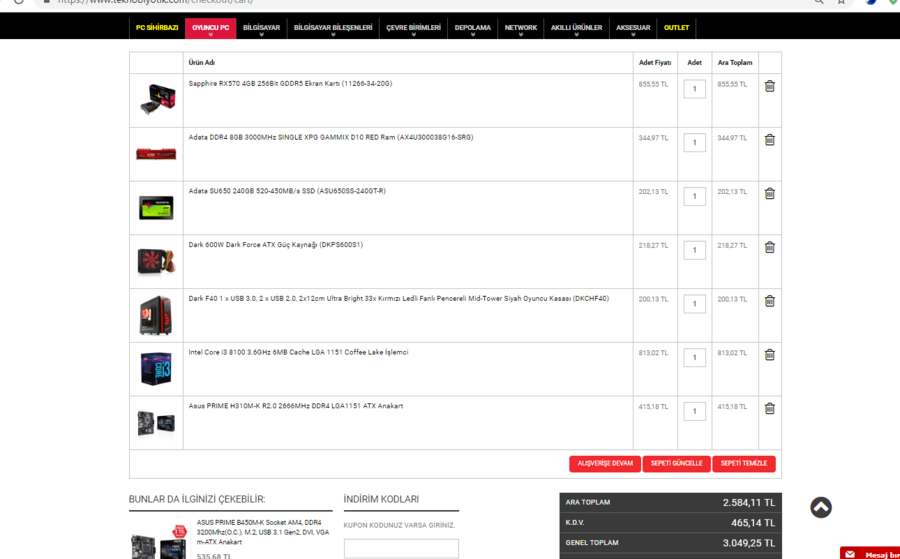Image resolution: width=900 pixels, height=559 pixels.
Task: Click quantity field for Dark 600W PSU
Action: coord(695,250)
